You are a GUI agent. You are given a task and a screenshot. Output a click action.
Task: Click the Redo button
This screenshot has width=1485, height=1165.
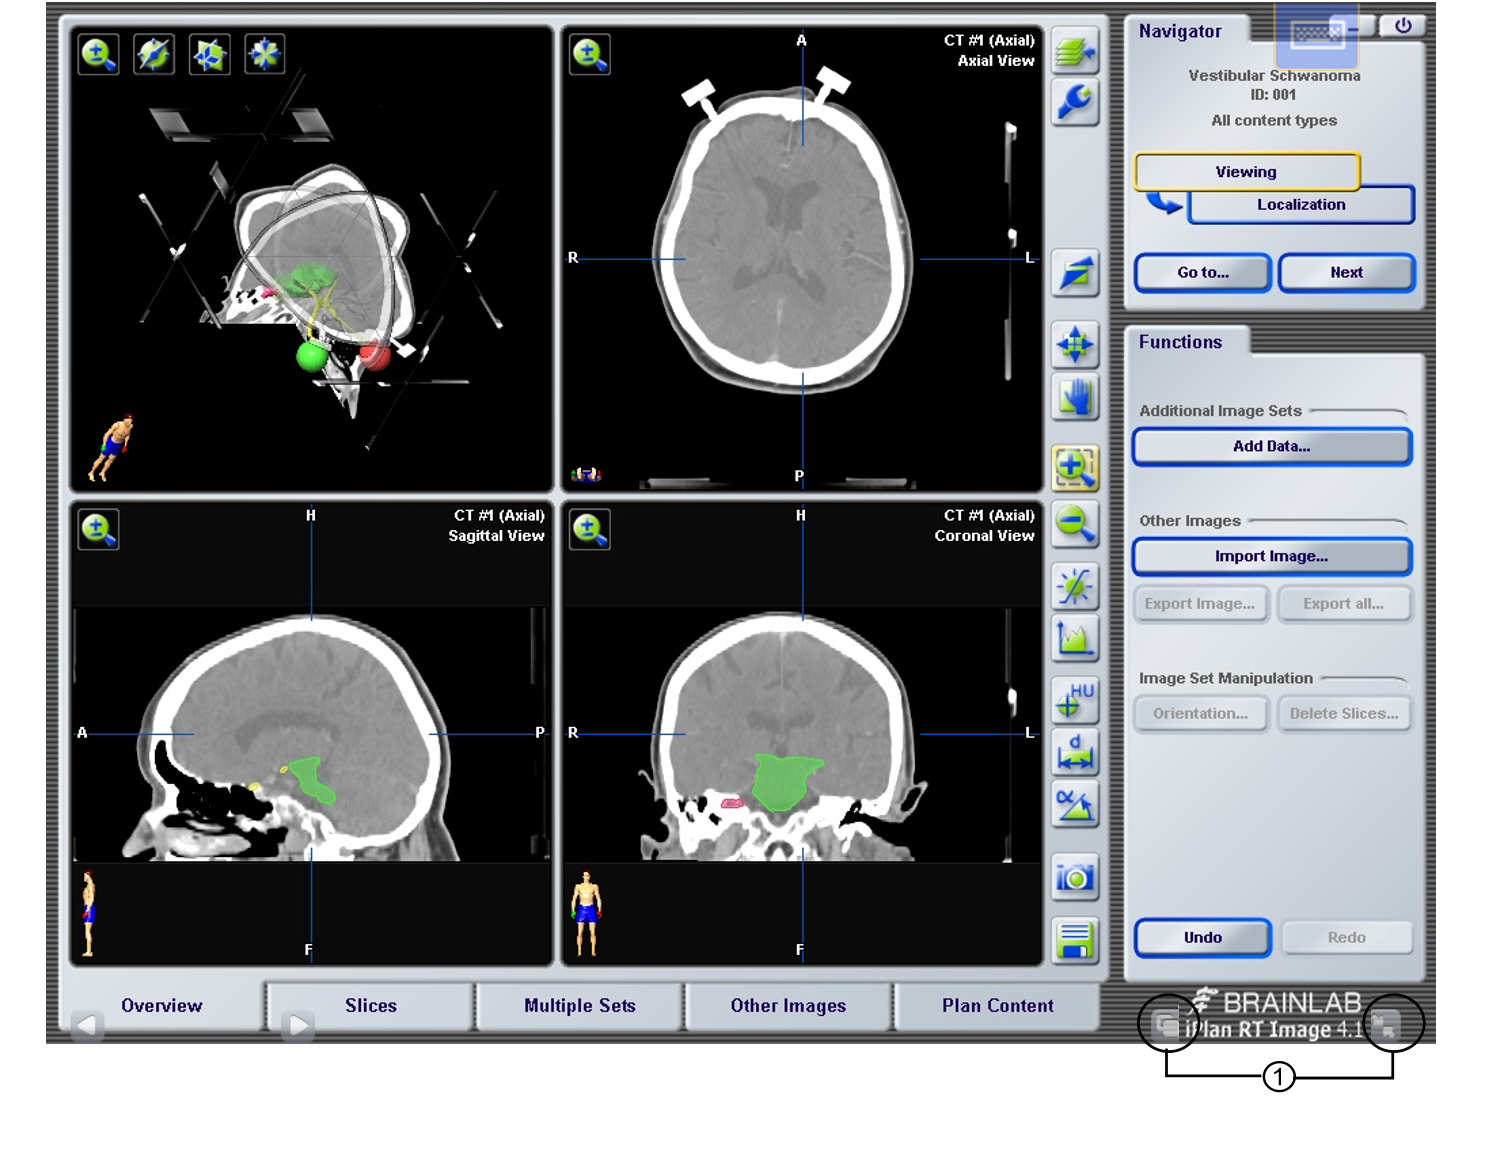pyautogui.click(x=1347, y=937)
